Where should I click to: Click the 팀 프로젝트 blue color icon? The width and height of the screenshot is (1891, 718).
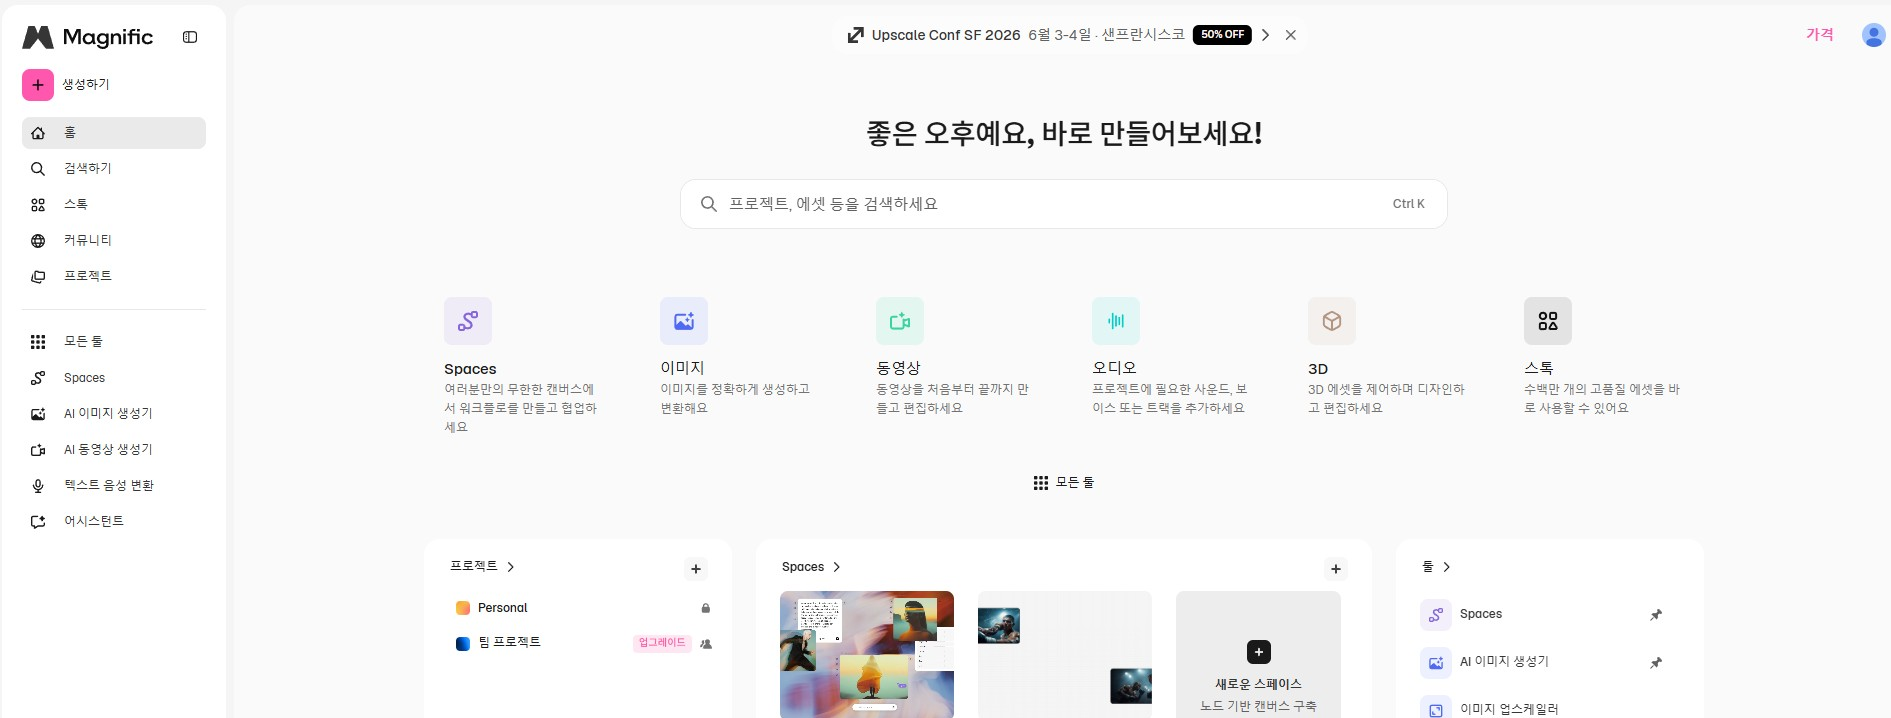click(x=463, y=644)
